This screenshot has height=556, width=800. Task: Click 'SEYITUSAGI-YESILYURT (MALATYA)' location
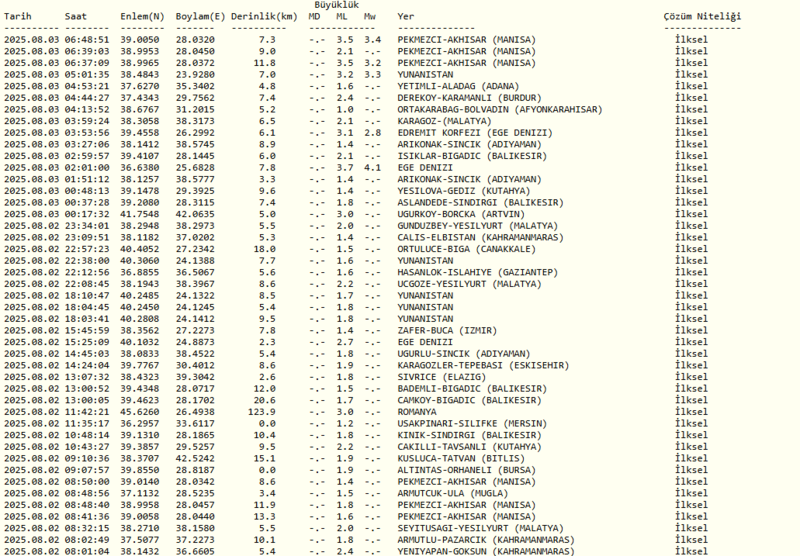[x=481, y=529]
